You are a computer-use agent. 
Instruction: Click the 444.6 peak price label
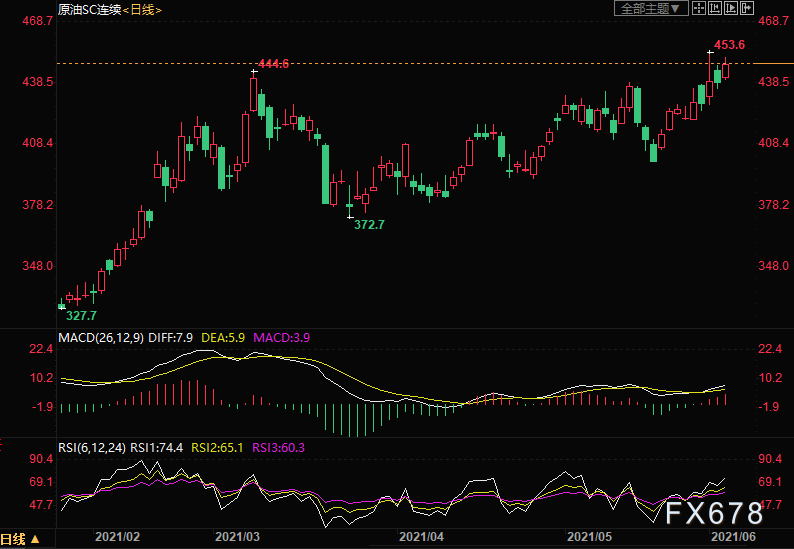(x=274, y=64)
